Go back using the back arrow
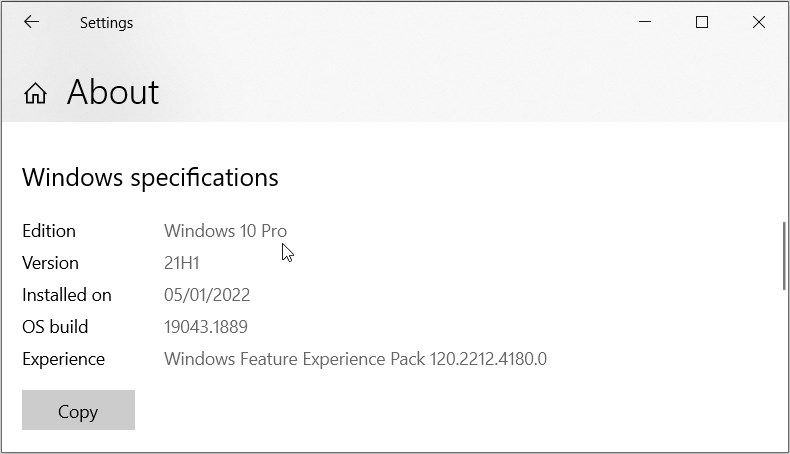Viewport: 790px width, 454px height. [x=31, y=22]
